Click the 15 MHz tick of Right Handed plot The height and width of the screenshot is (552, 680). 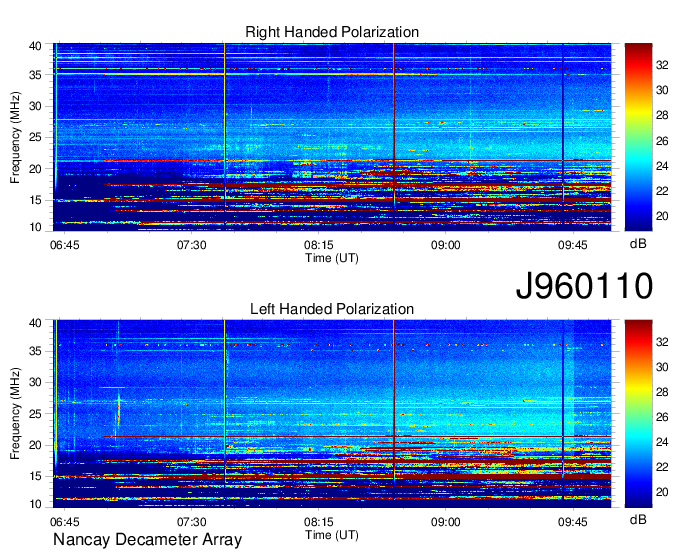pos(35,200)
